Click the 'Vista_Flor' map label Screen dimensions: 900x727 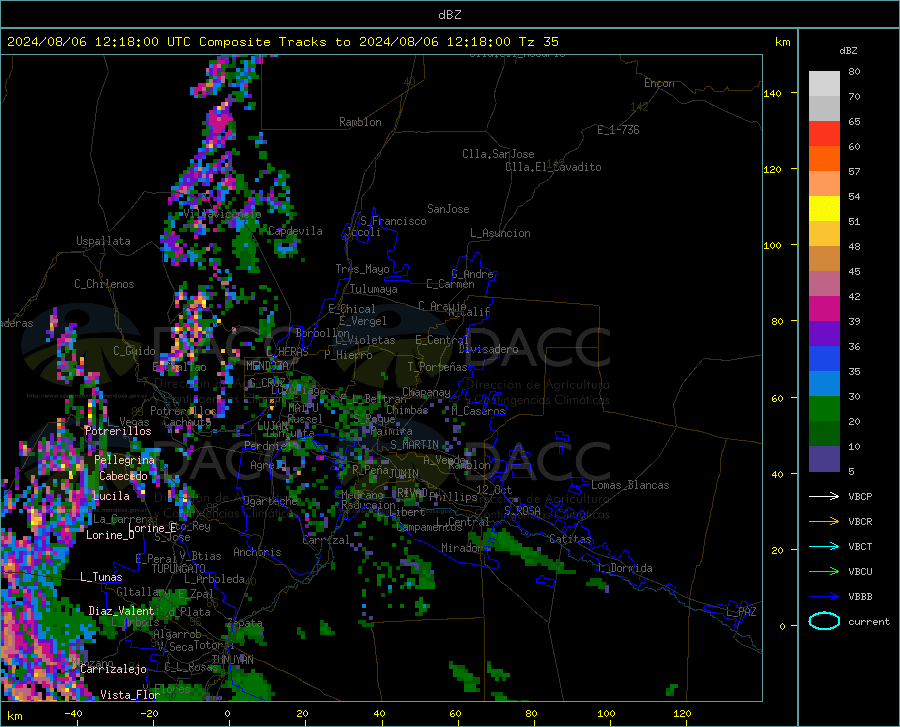click(130, 695)
